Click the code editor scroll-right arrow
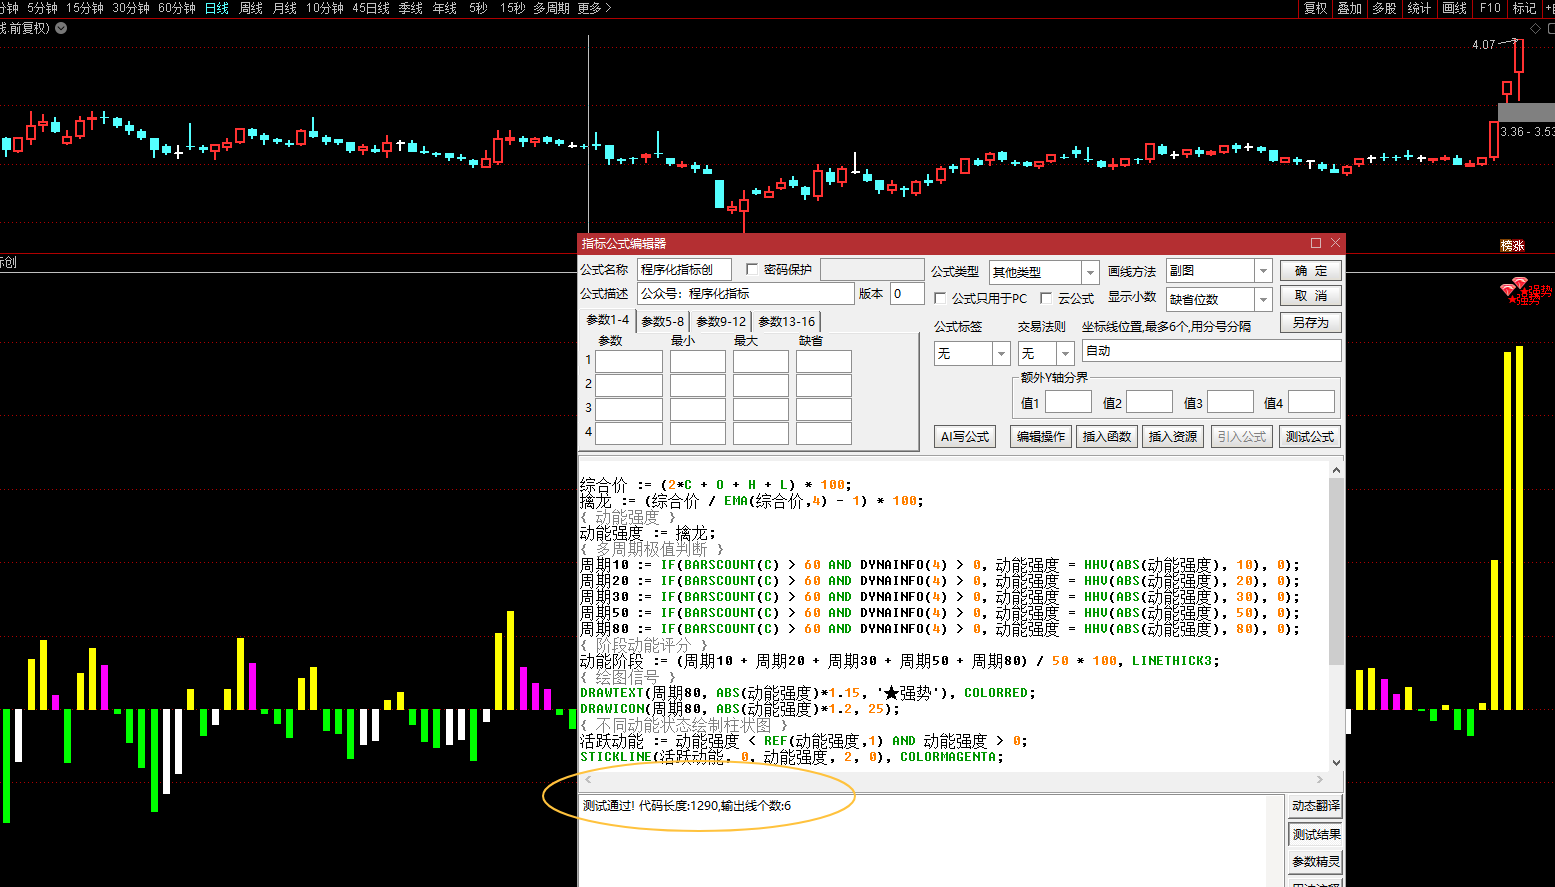Screen dimensions: 1555x887 click(1320, 779)
